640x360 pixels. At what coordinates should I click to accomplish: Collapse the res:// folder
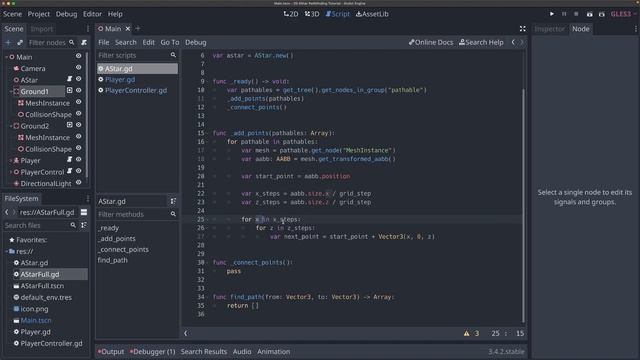6,251
